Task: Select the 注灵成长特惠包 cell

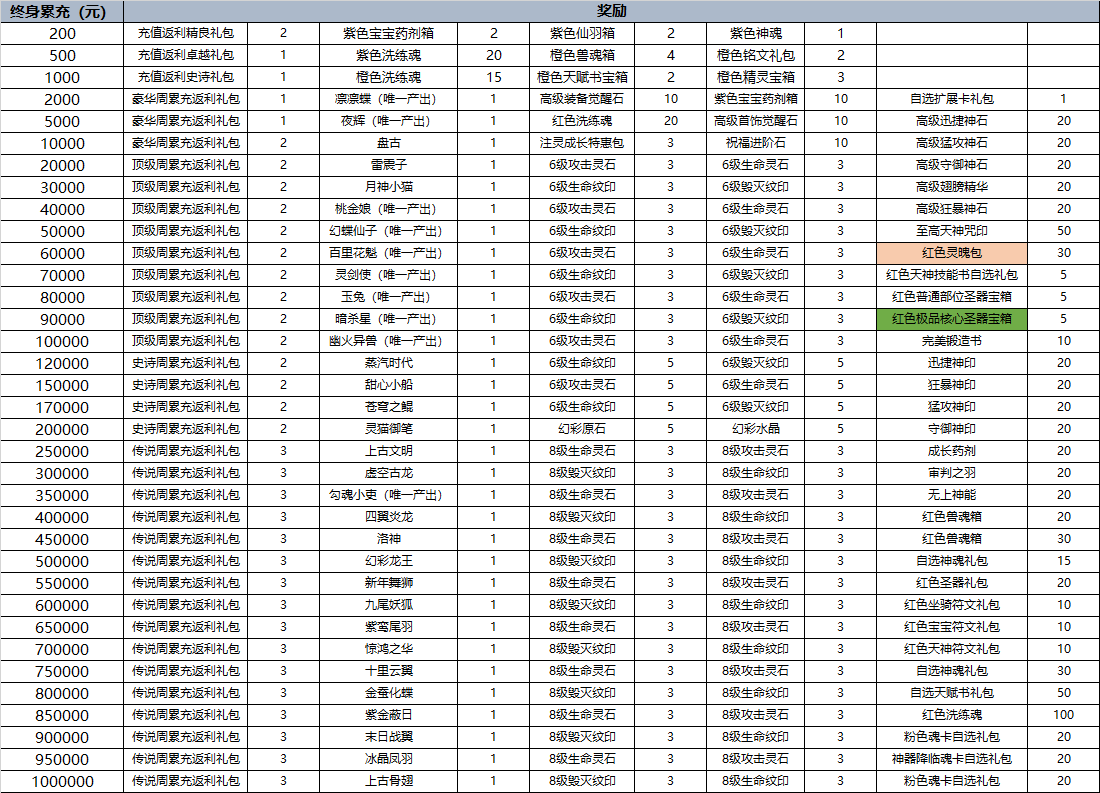Action: tap(582, 143)
